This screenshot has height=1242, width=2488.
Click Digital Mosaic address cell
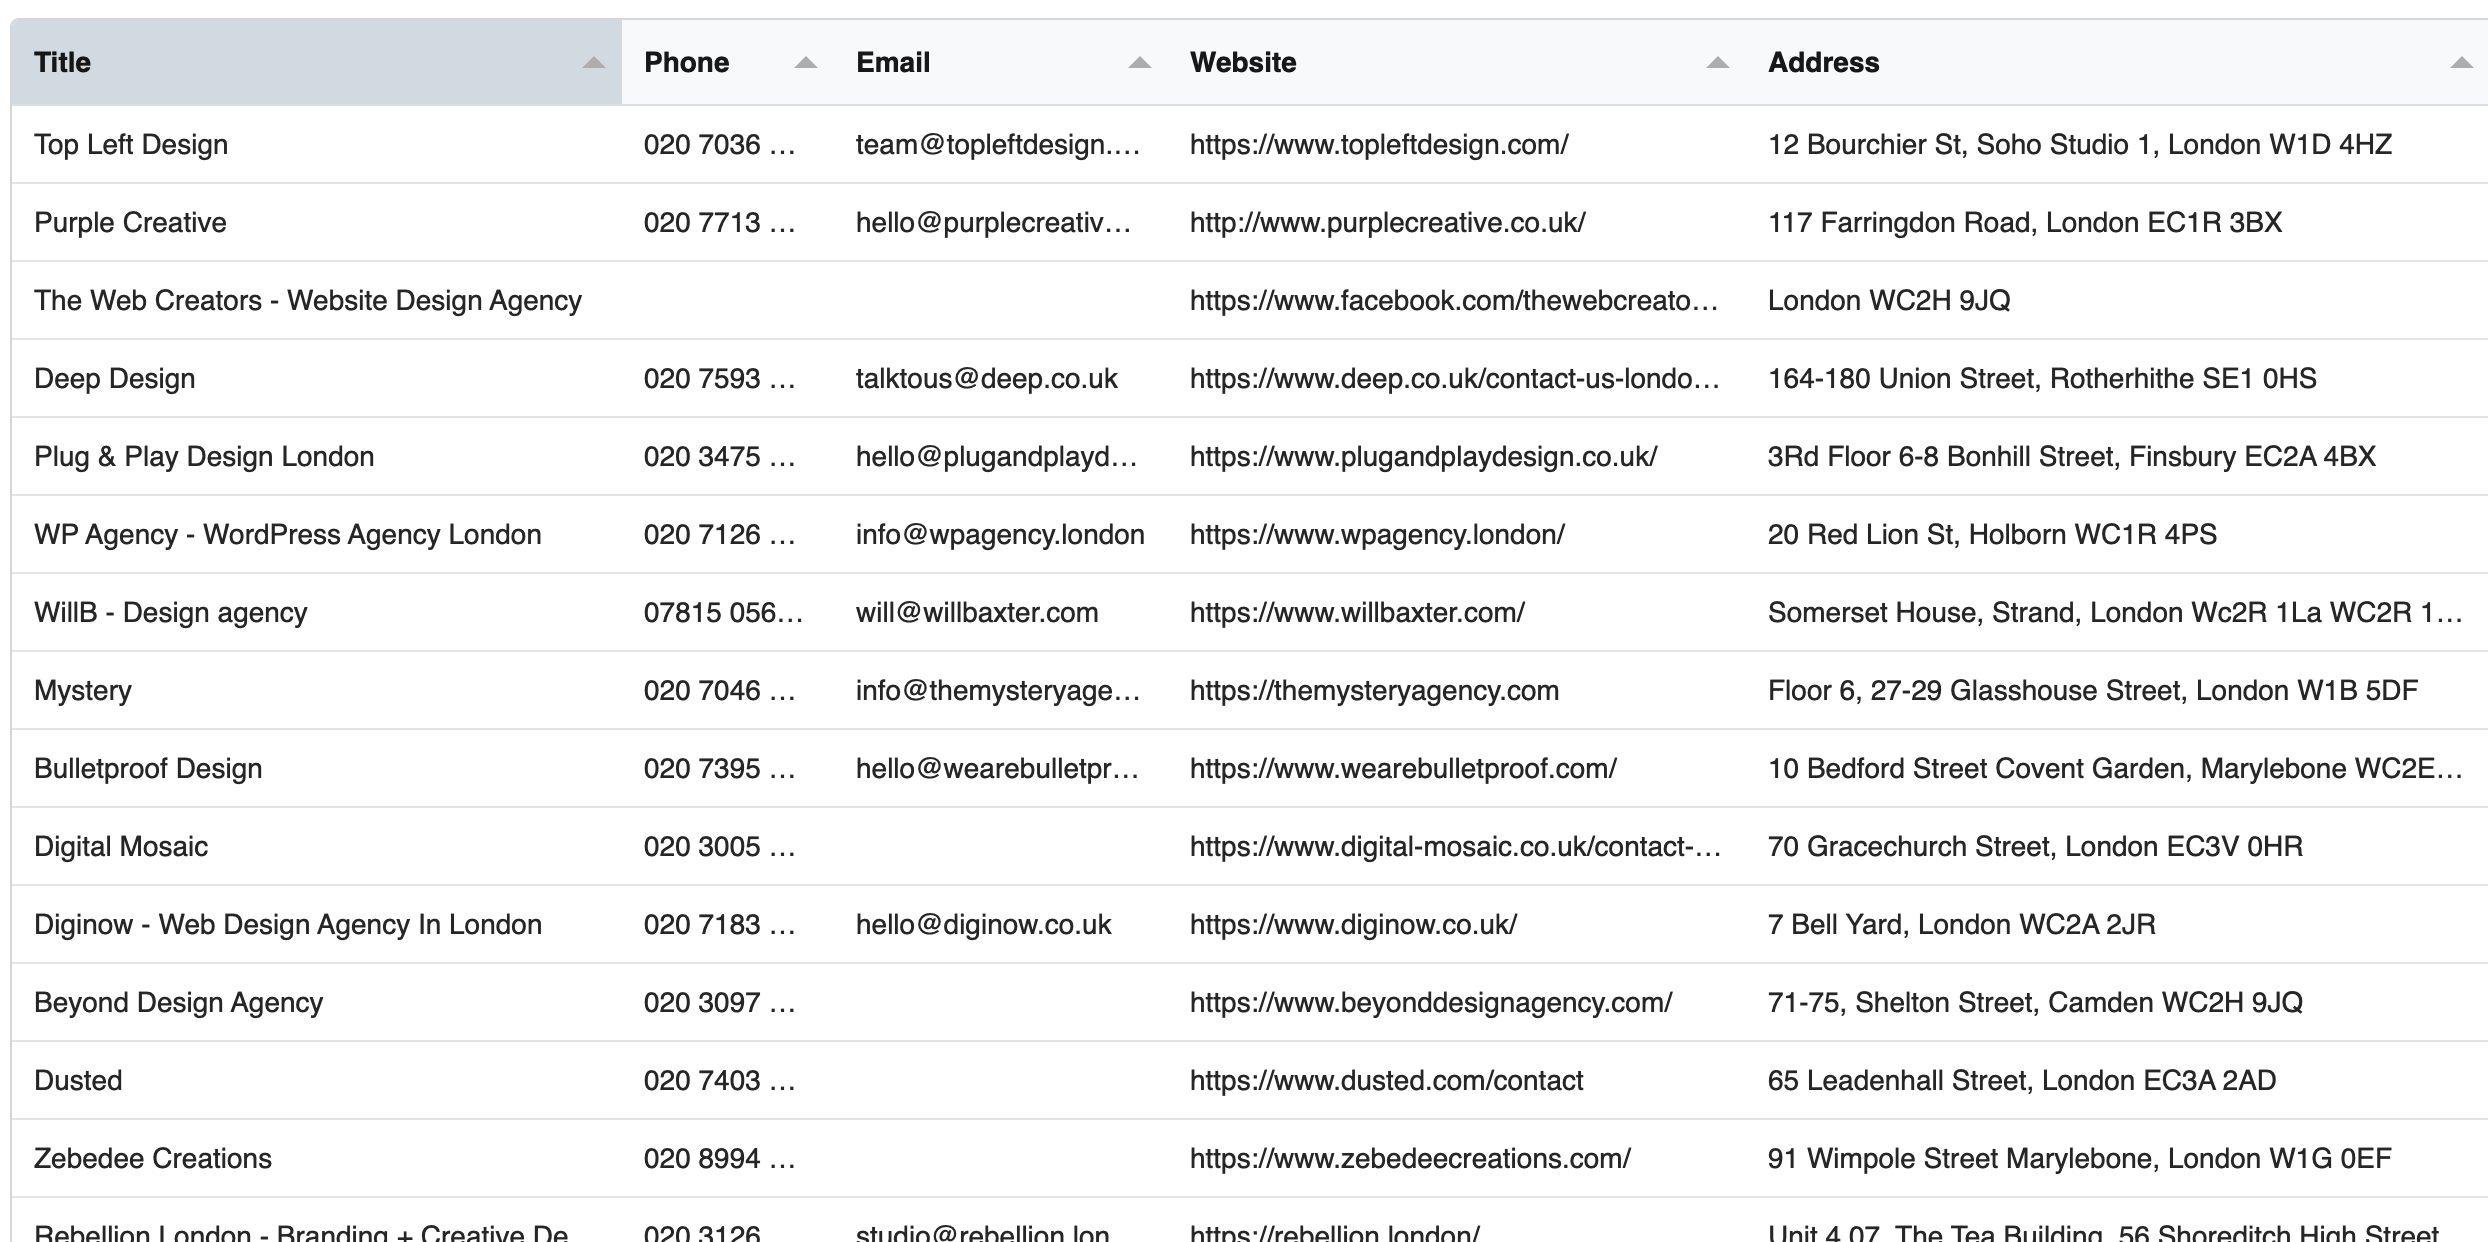(2117, 846)
